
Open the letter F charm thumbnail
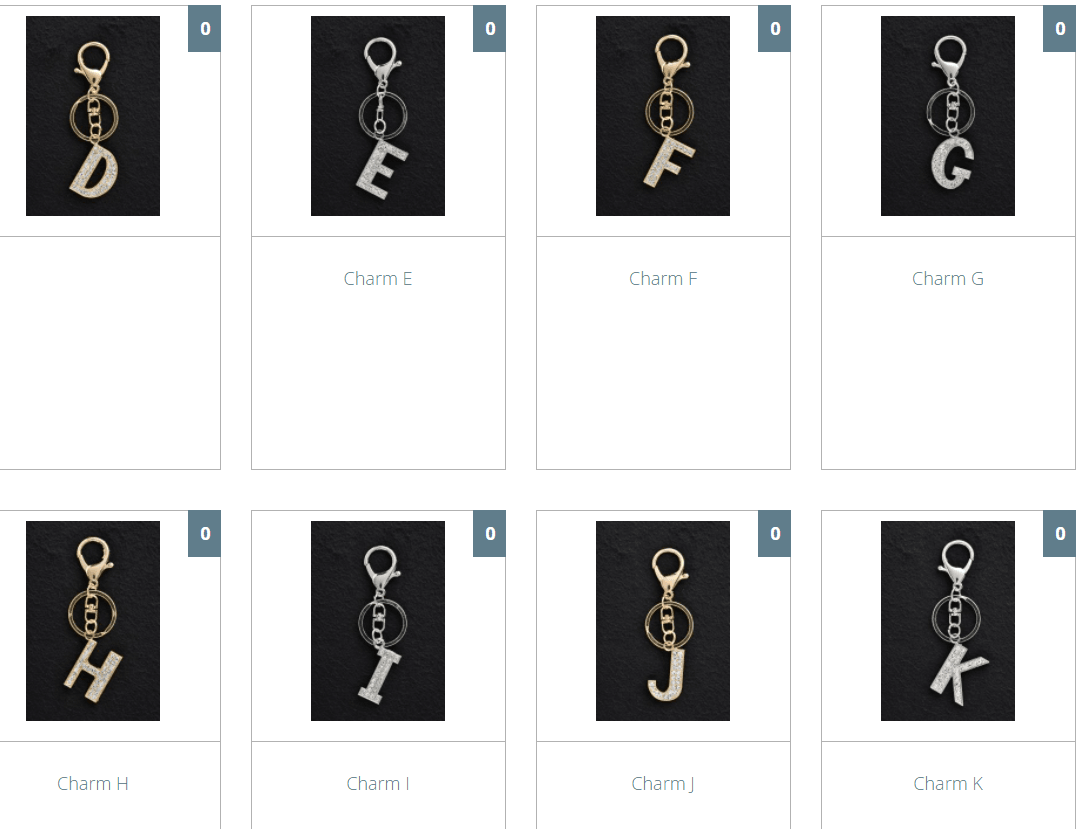point(663,116)
